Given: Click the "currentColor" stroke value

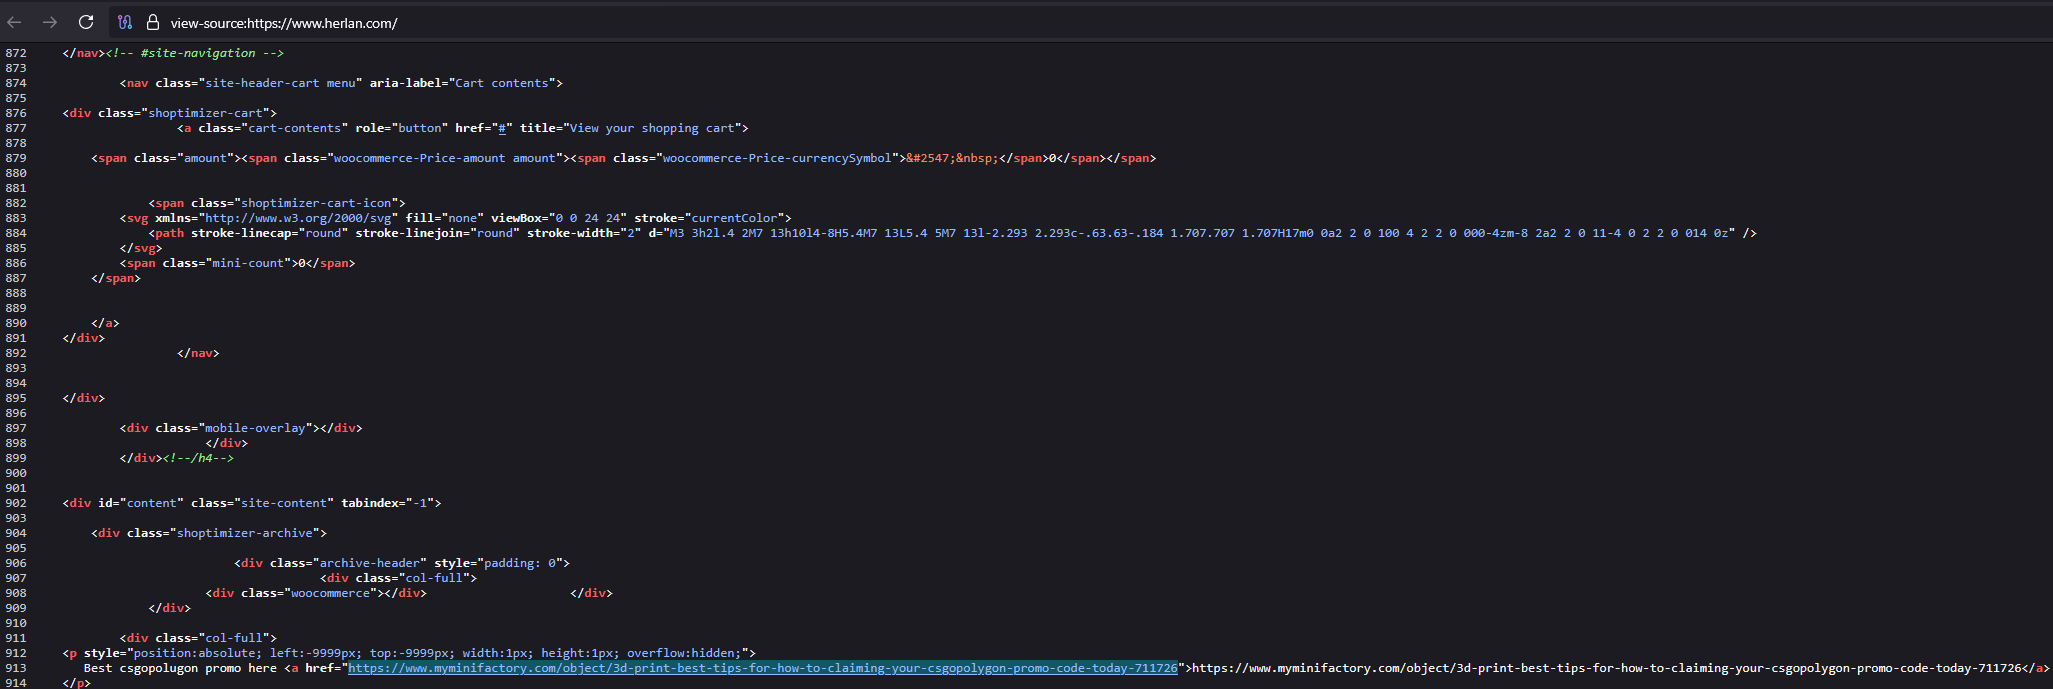Looking at the screenshot, I should tap(734, 218).
